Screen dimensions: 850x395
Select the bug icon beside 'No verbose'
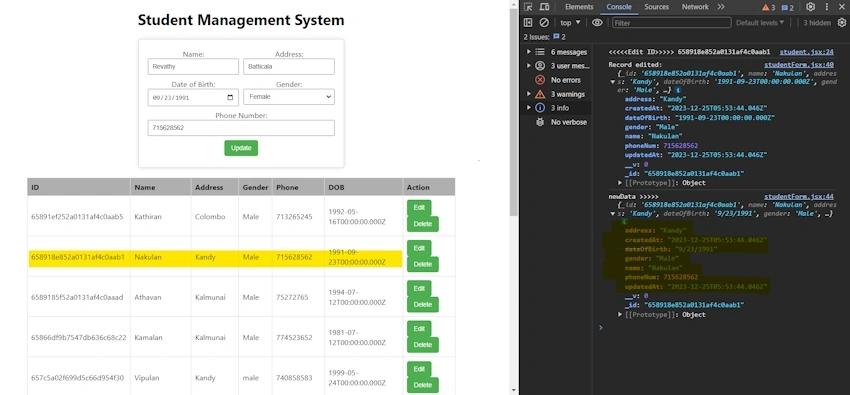pos(540,122)
